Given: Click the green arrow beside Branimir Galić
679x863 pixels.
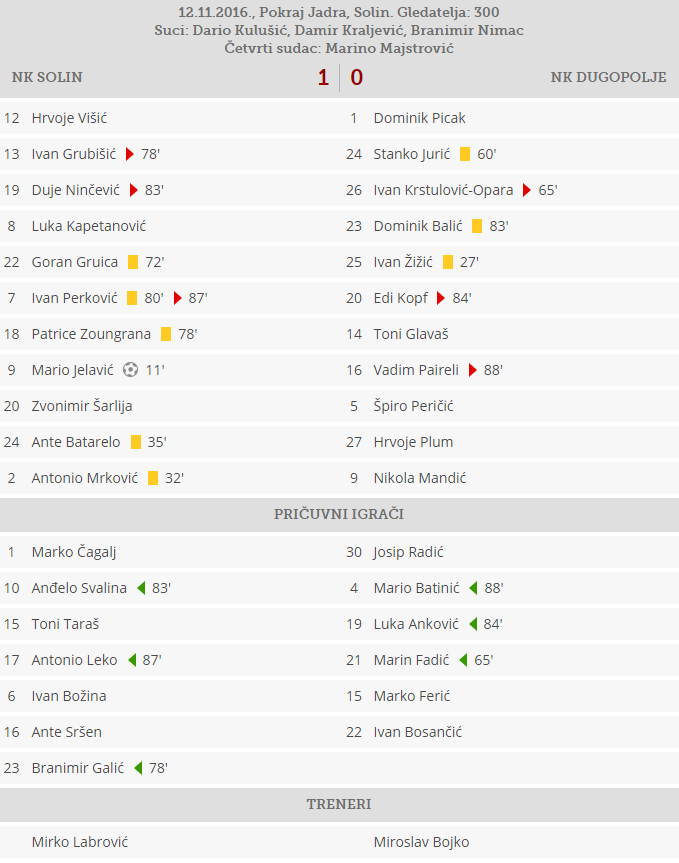Looking at the screenshot, I should [136, 768].
